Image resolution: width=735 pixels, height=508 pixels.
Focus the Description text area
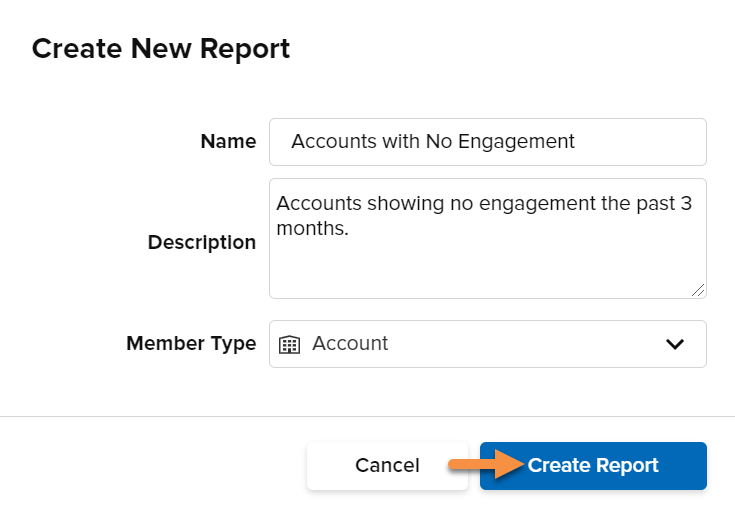pos(488,239)
